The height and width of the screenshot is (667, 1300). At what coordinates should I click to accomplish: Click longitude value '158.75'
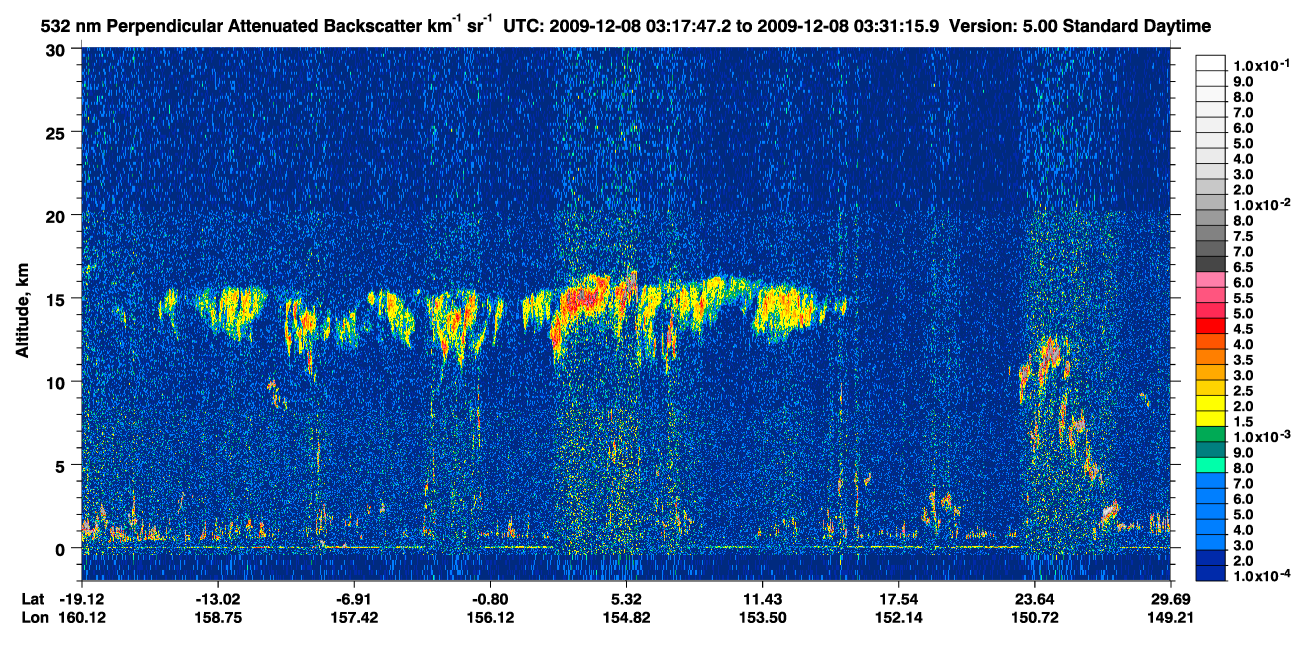217,617
